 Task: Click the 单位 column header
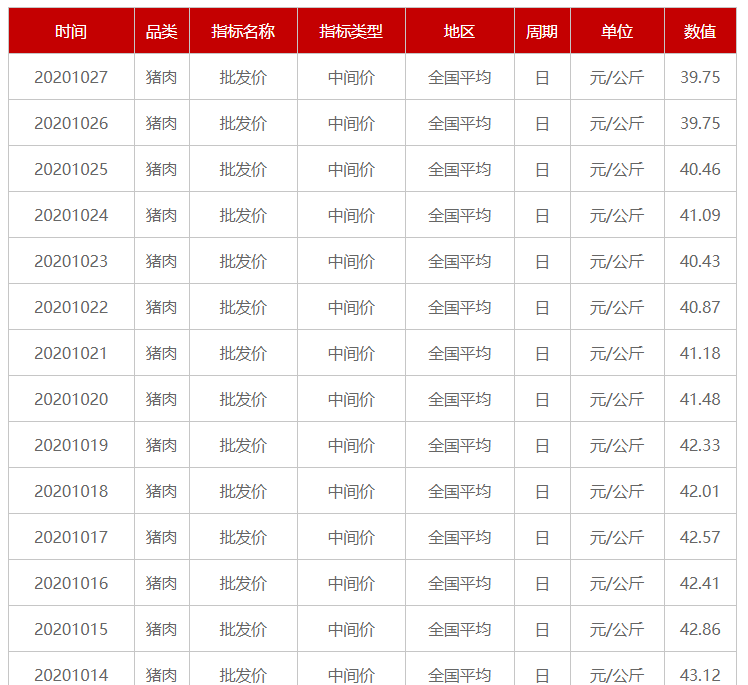(617, 31)
